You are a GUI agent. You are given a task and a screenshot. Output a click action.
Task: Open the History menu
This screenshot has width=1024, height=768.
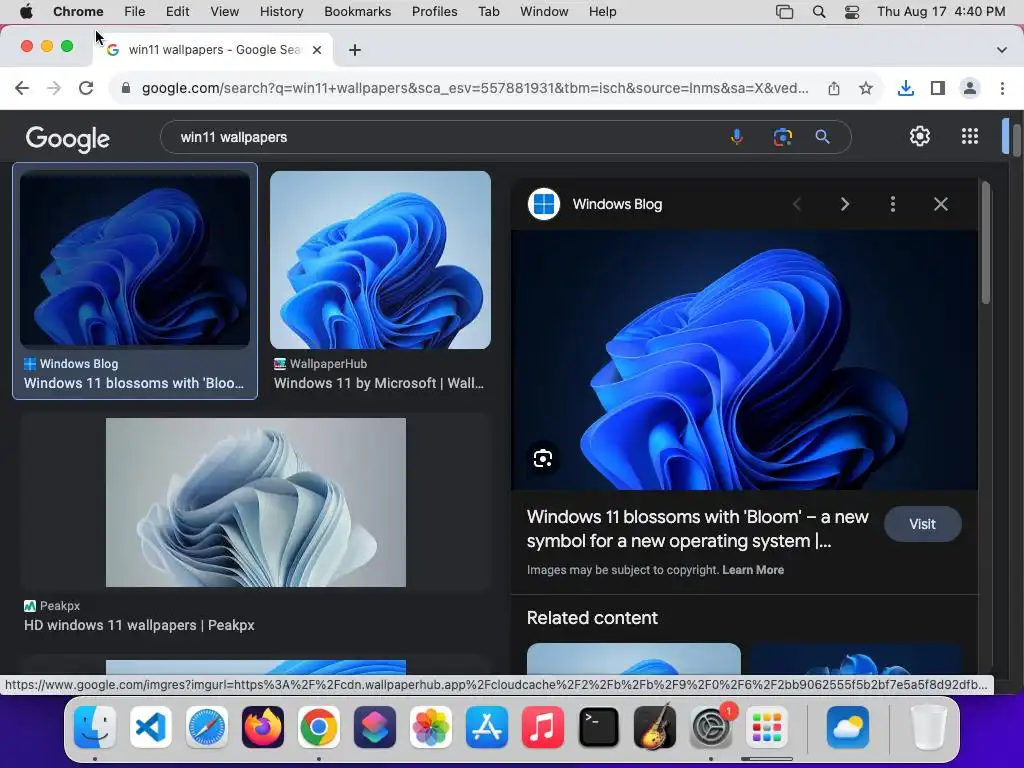[281, 12]
